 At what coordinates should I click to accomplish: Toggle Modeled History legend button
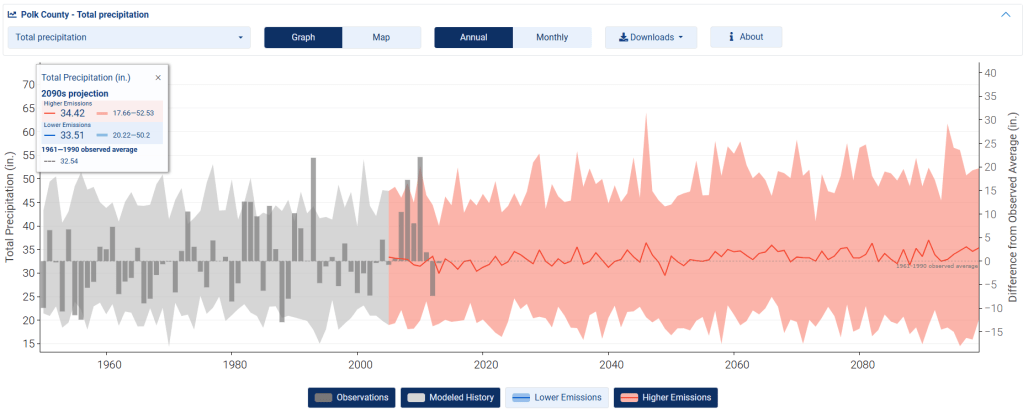(x=449, y=398)
